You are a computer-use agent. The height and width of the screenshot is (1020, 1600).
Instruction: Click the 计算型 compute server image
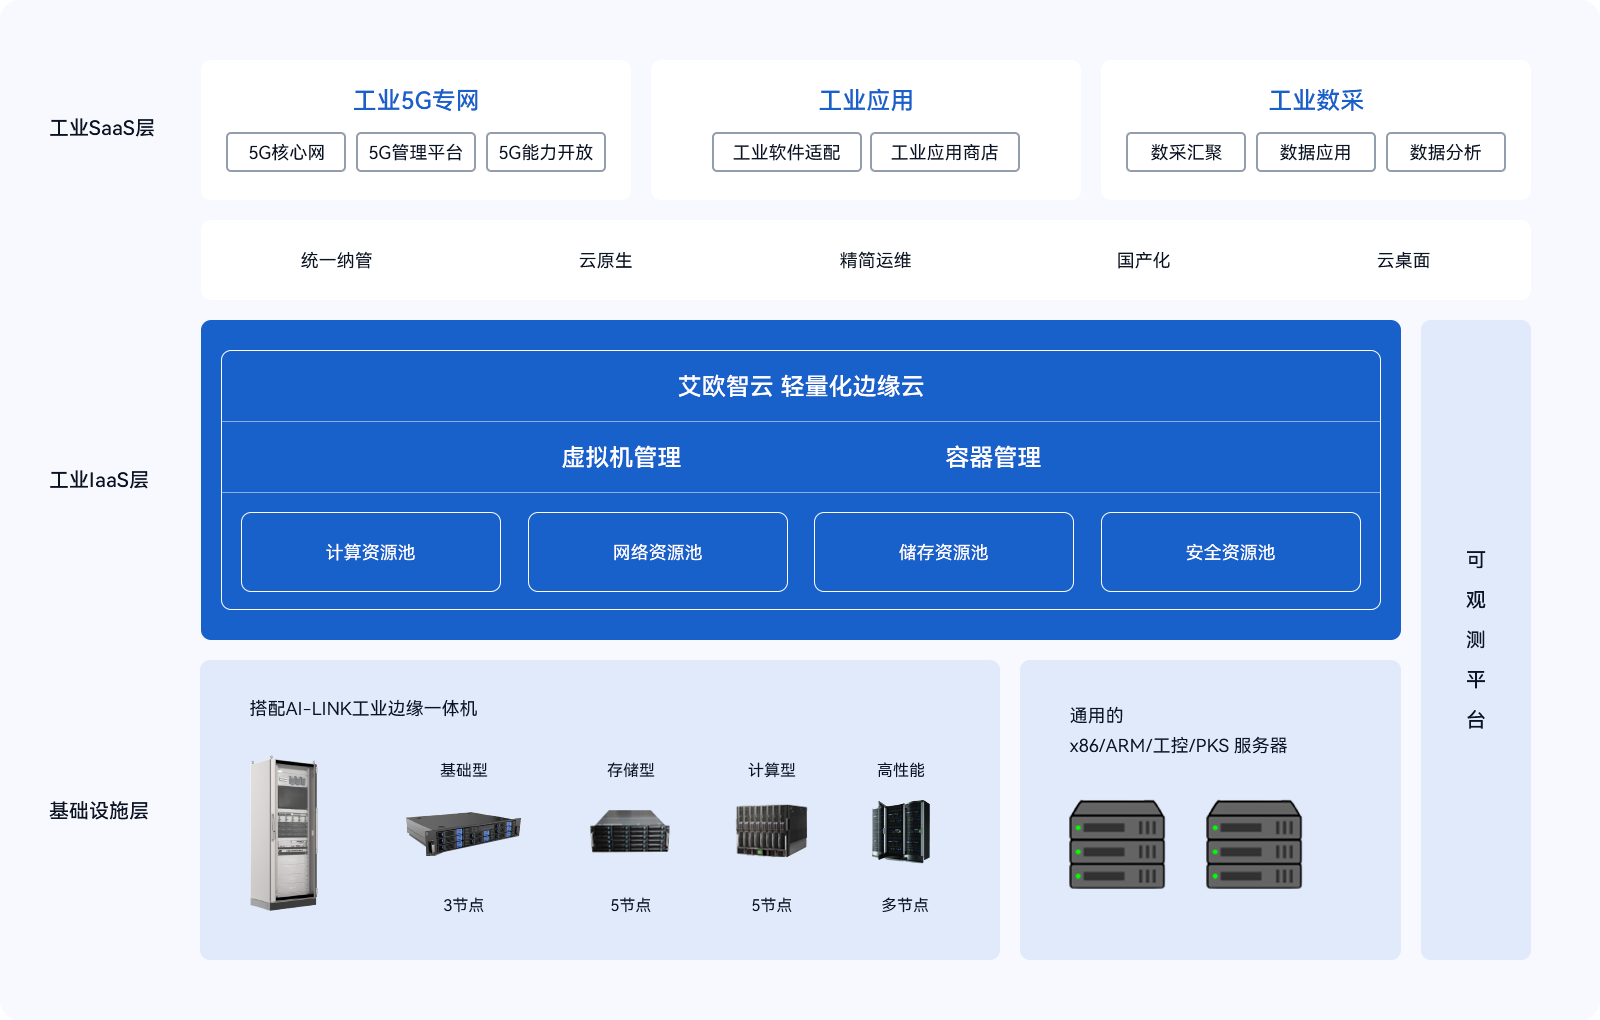(x=771, y=831)
